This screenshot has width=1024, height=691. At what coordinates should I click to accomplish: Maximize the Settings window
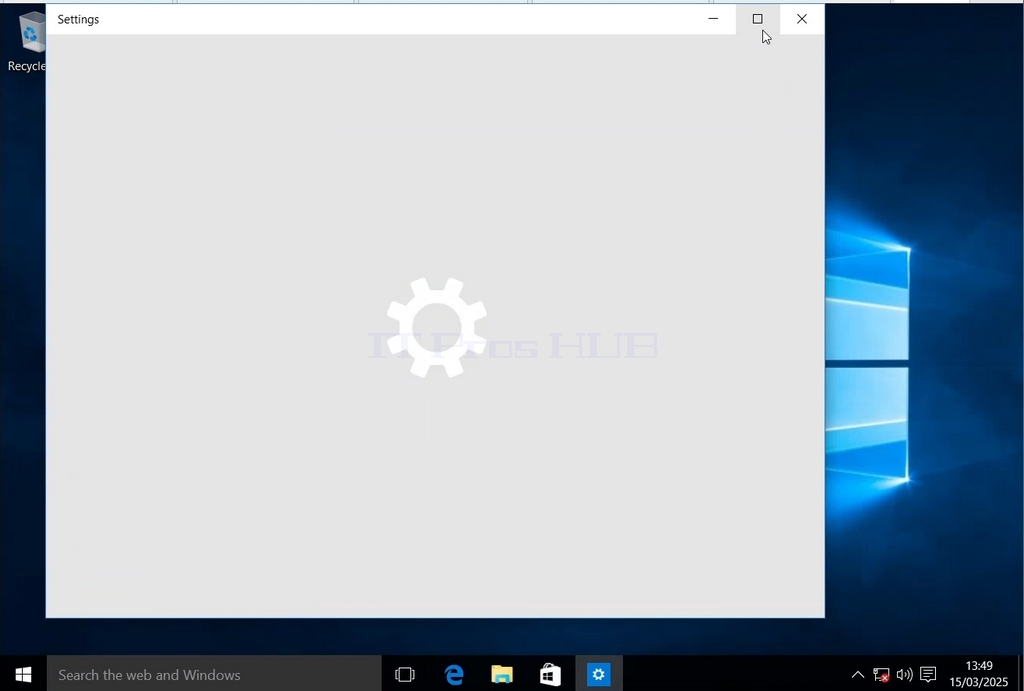click(x=758, y=19)
